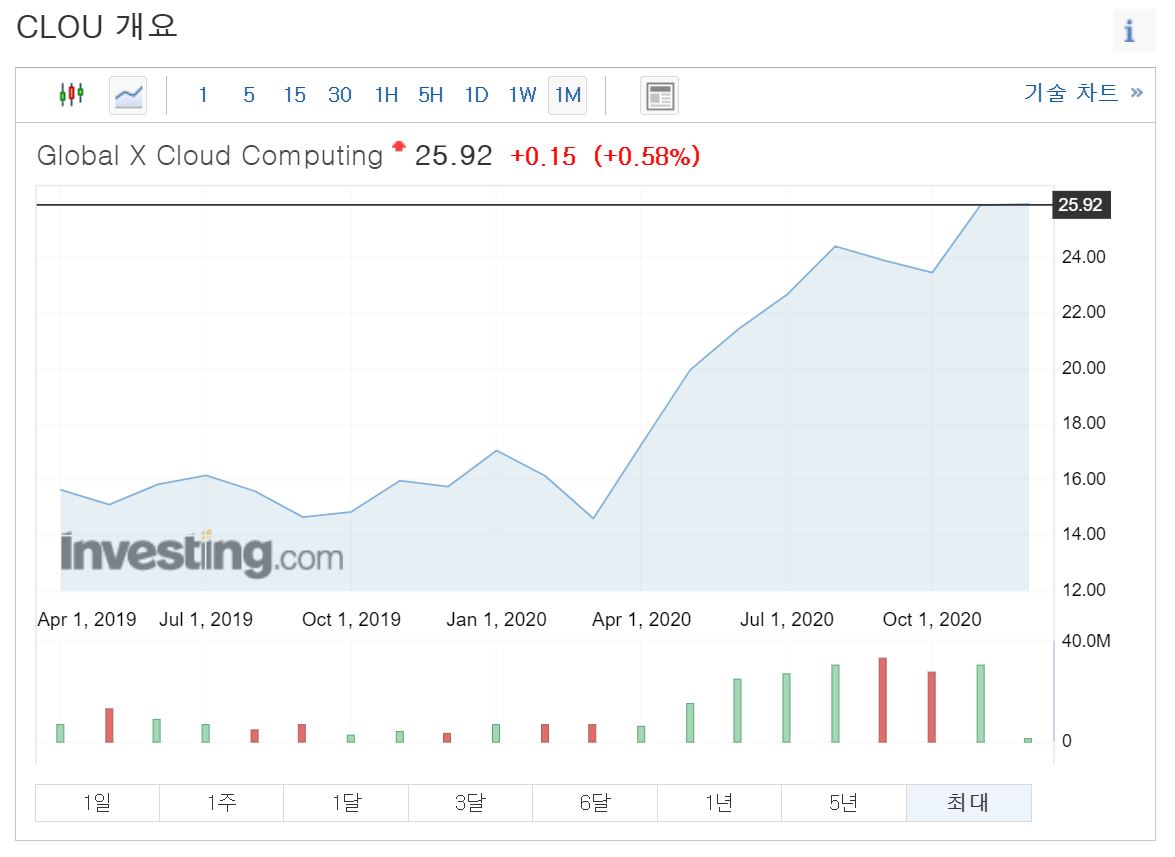
Task: Click the Jul 1, 2019 axis label
Action: tap(206, 620)
